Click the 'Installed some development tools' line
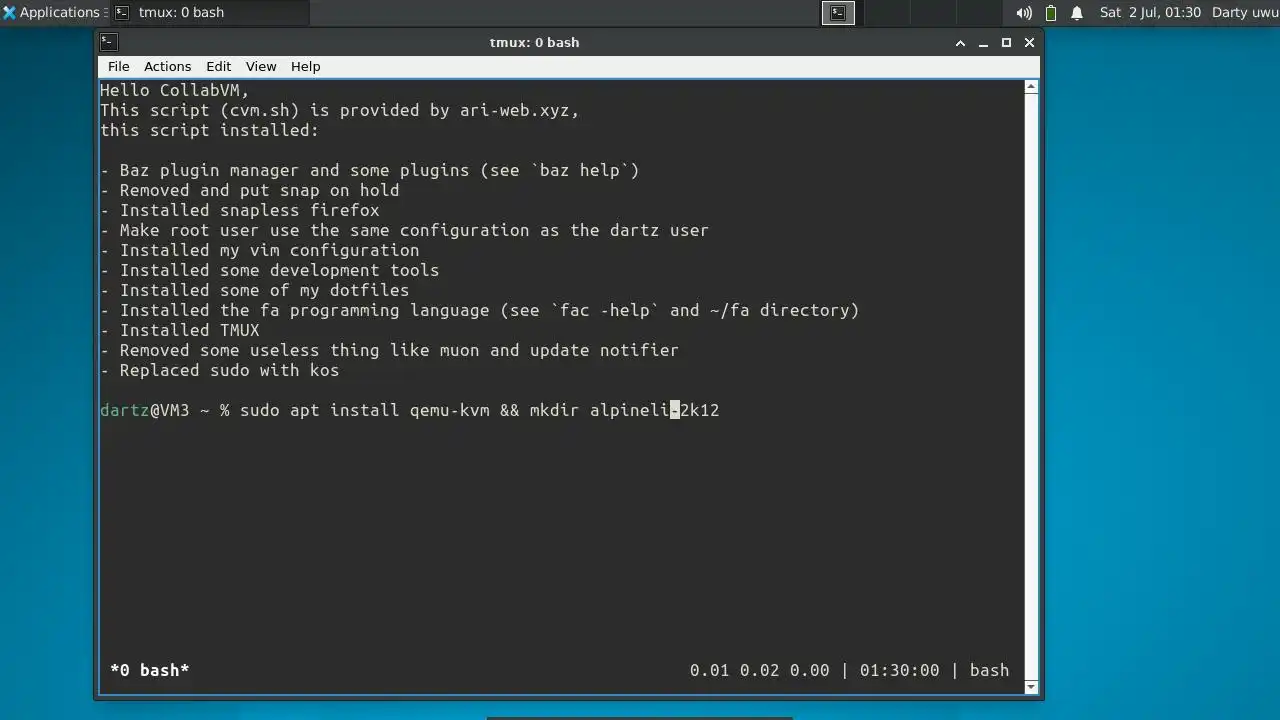Screen dimensions: 1280x720 (x=269, y=270)
